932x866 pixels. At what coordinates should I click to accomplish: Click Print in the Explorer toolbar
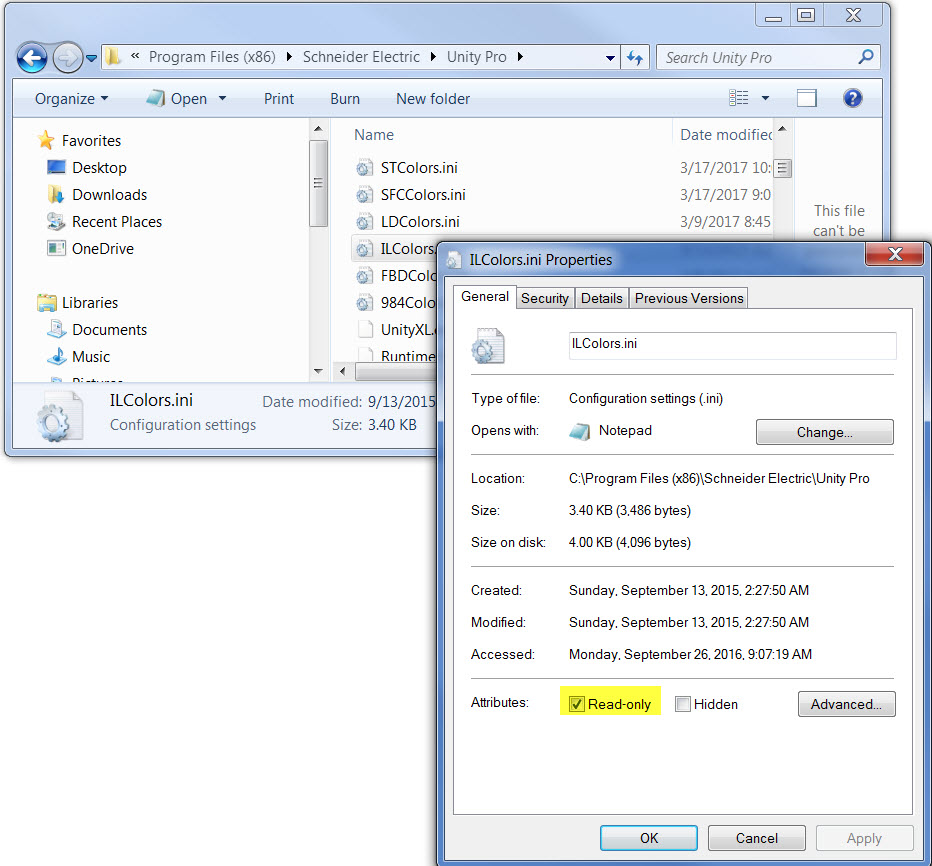(x=279, y=99)
